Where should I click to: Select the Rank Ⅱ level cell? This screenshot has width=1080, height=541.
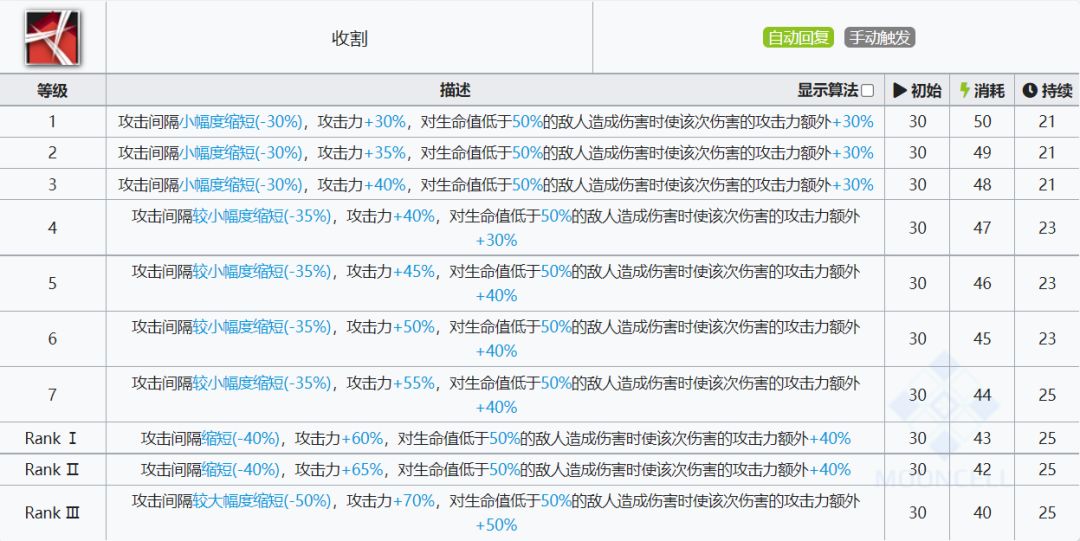52,469
